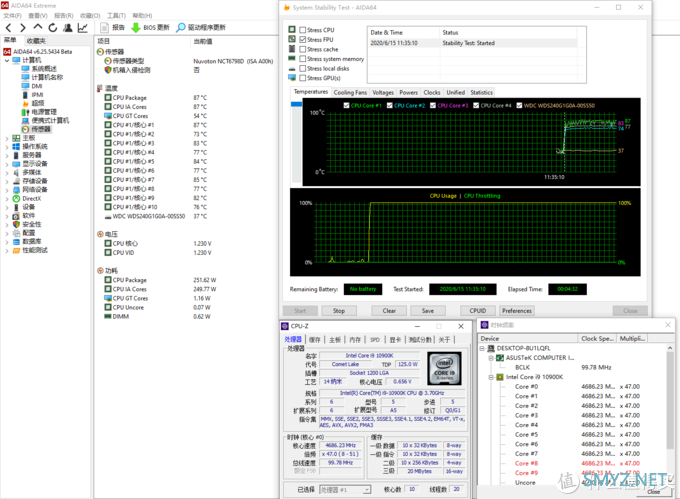
Task: Click the Stop button
Action: 339,311
